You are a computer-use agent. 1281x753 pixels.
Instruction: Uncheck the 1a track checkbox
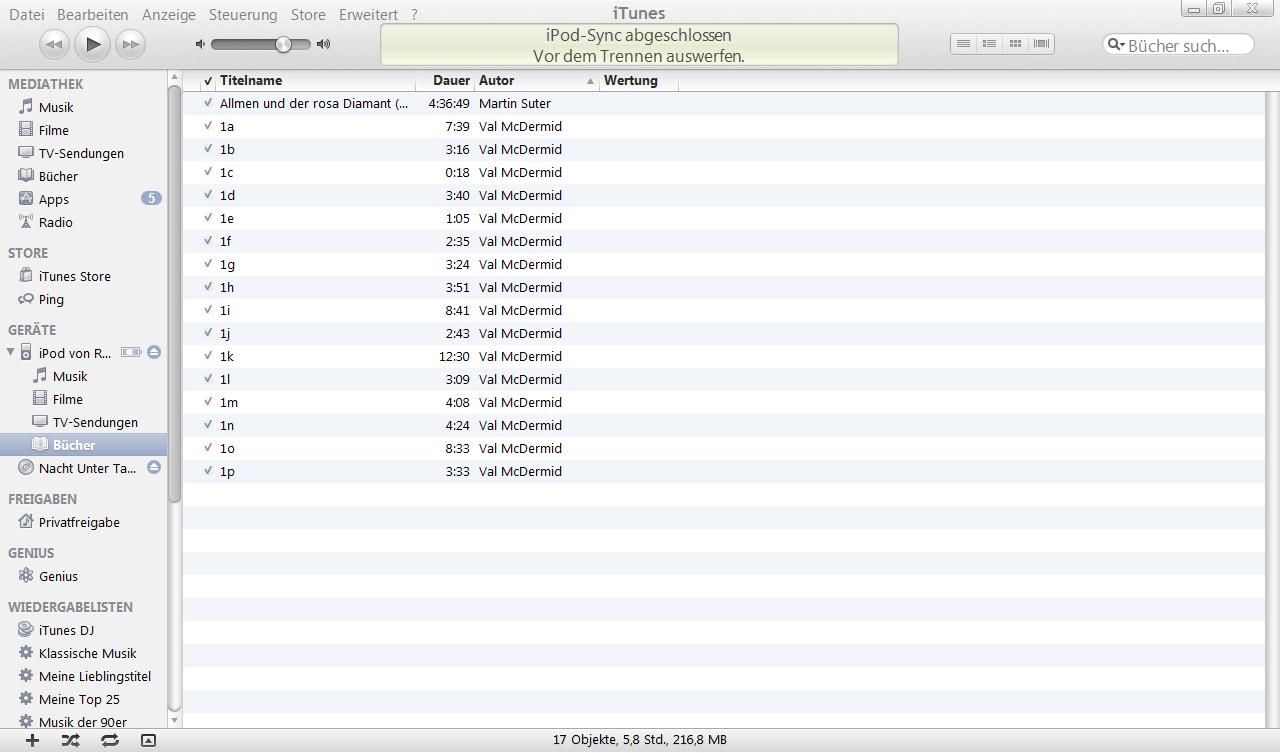tap(208, 126)
